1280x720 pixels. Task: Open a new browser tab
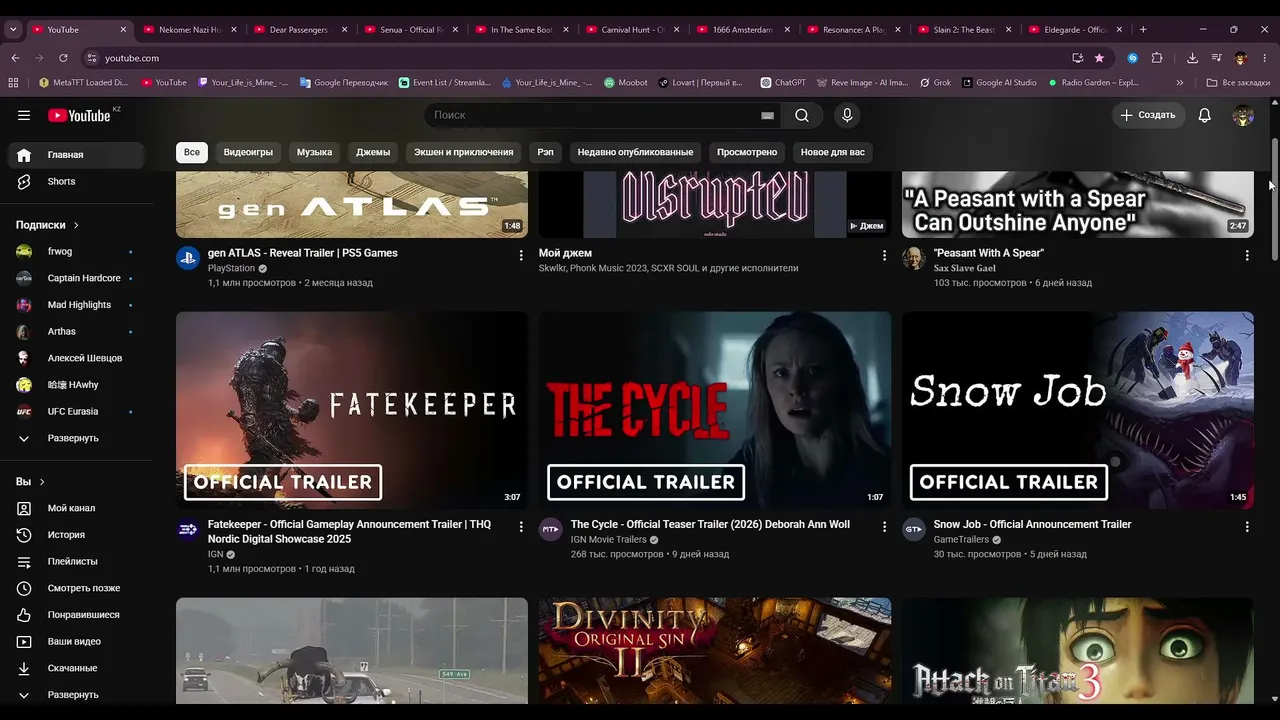coord(1143,30)
